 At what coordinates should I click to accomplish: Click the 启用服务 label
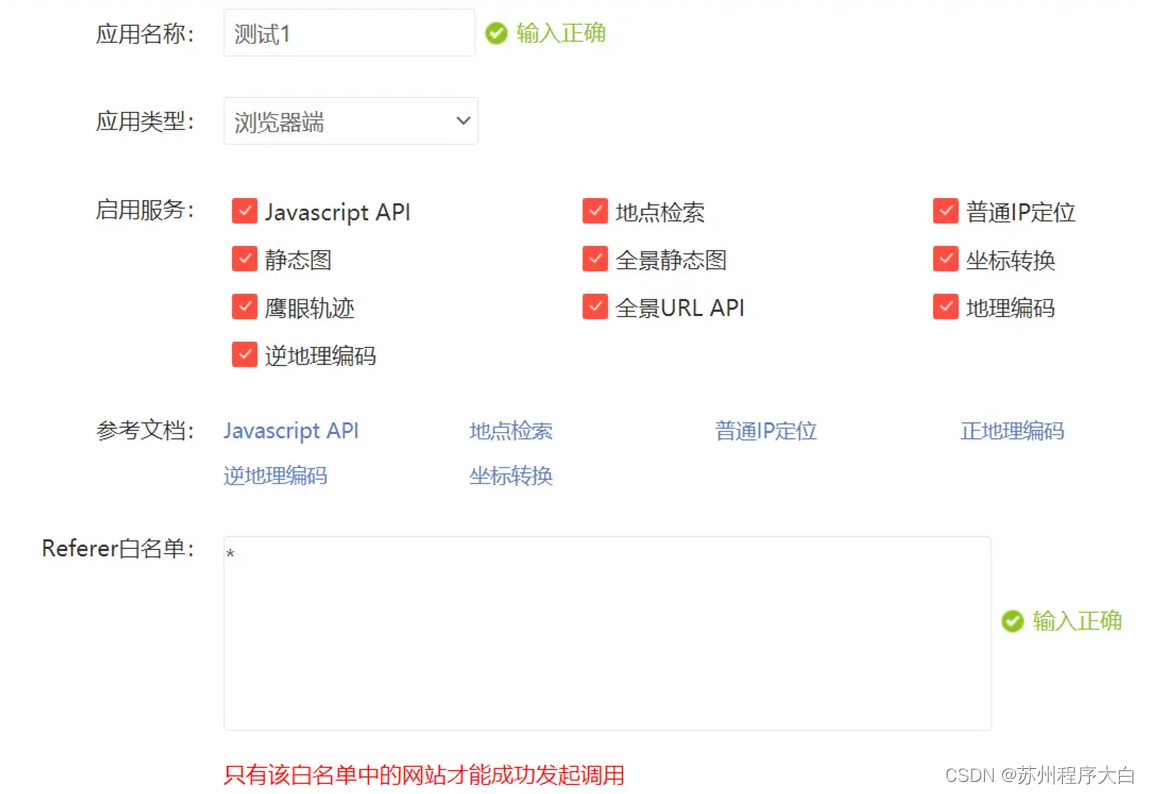pos(144,210)
